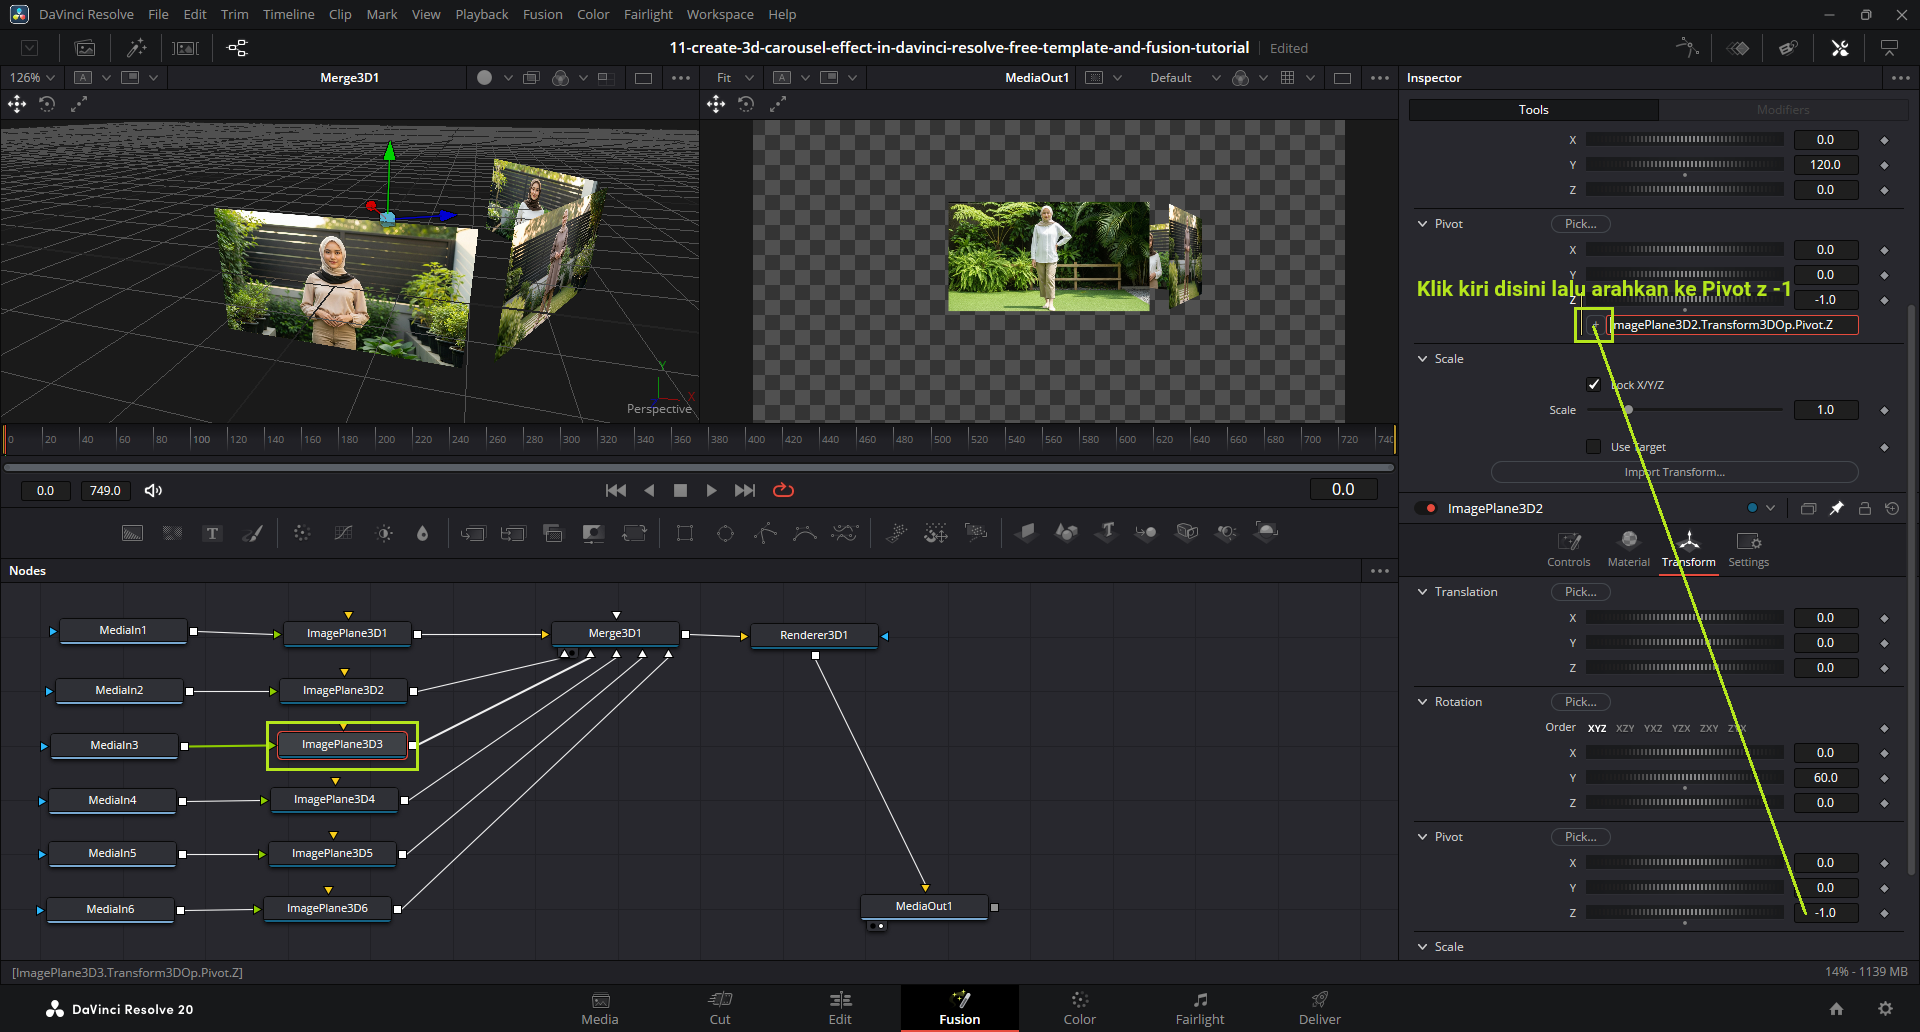This screenshot has width=1920, height=1032.
Task: Toggle the ImagePlane3D2 enable switch
Action: coord(1426,508)
